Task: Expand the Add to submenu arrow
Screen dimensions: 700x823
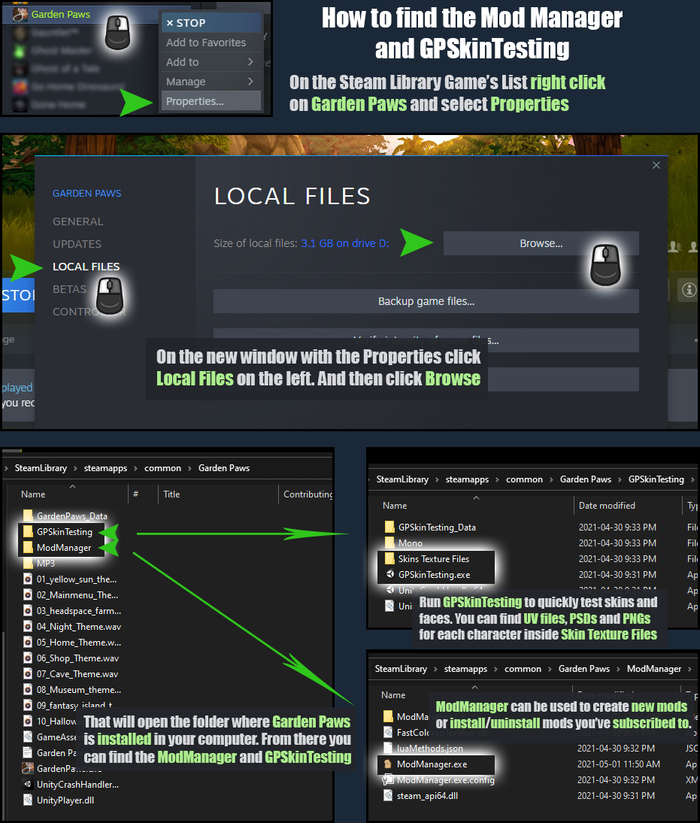Action: pyautogui.click(x=250, y=62)
